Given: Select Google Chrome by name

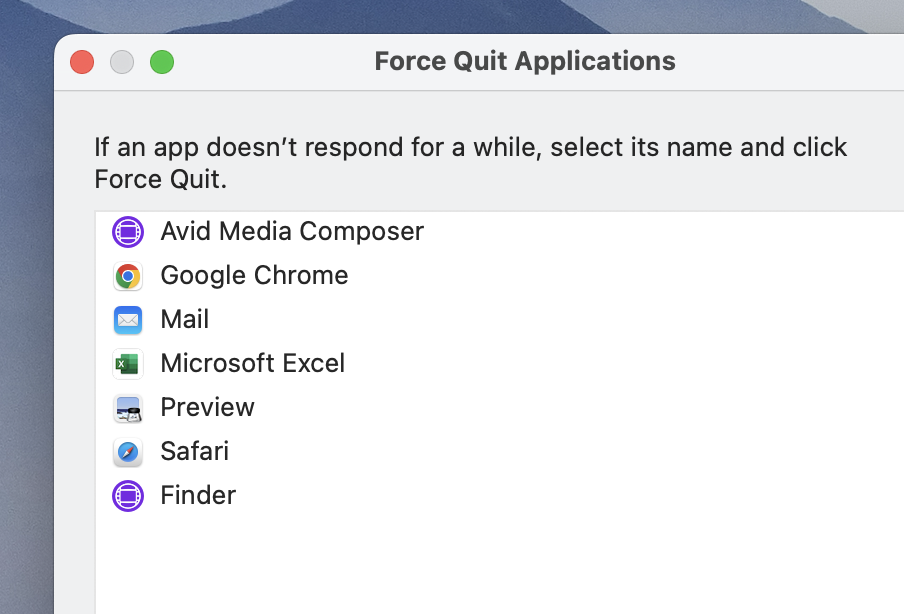Looking at the screenshot, I should pyautogui.click(x=254, y=276).
